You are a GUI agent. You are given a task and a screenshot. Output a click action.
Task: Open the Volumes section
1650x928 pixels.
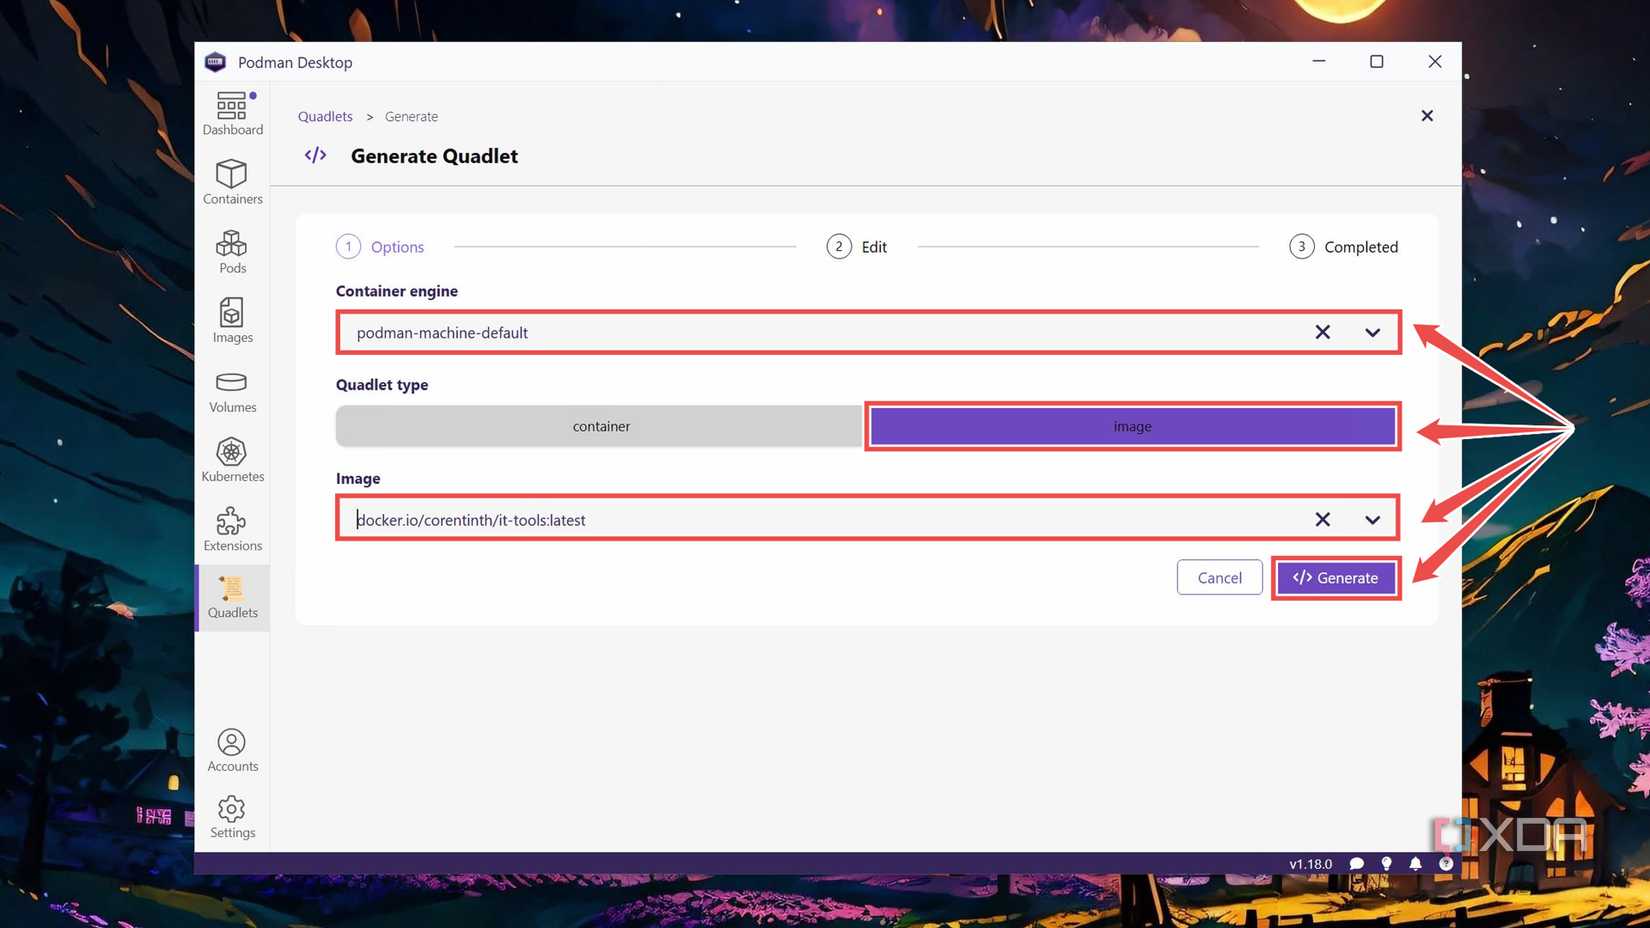[232, 390]
